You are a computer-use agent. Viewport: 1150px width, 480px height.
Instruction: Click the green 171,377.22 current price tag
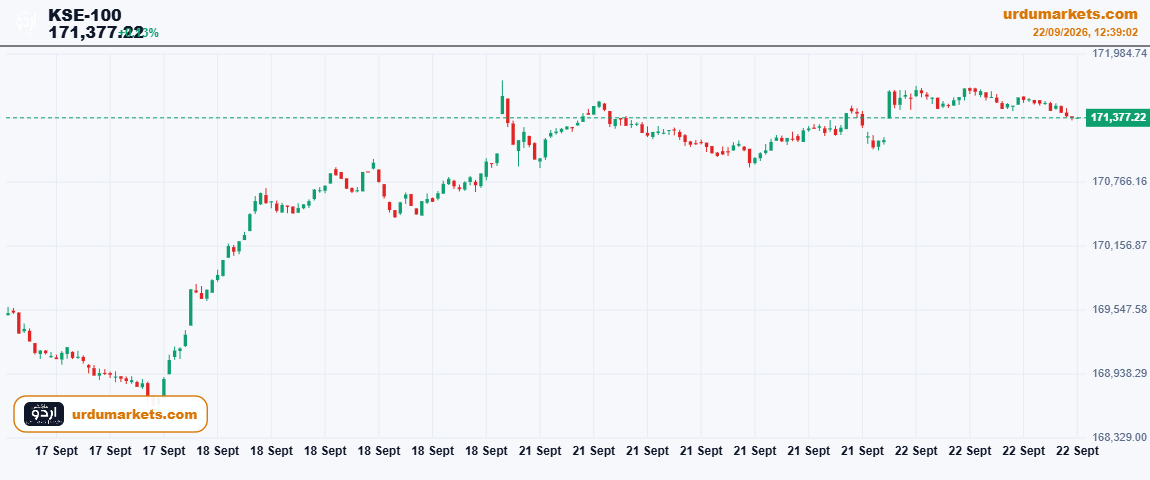[1118, 117]
